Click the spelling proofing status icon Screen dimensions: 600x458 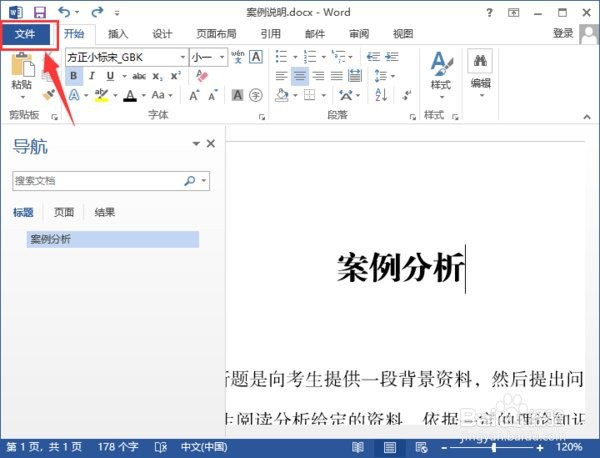[161, 447]
